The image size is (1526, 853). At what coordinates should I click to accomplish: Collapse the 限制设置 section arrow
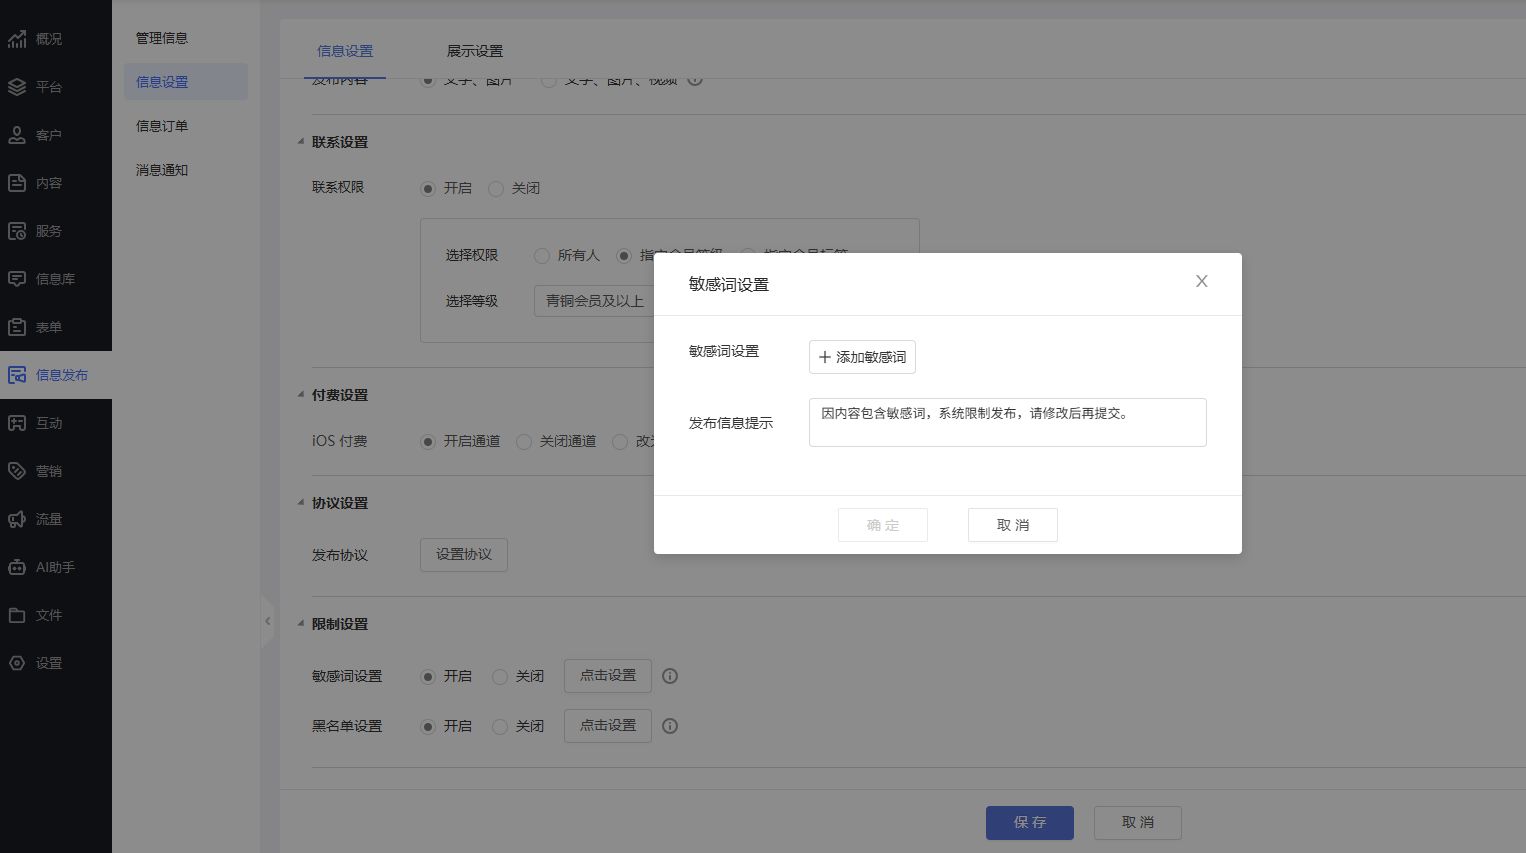coord(301,624)
